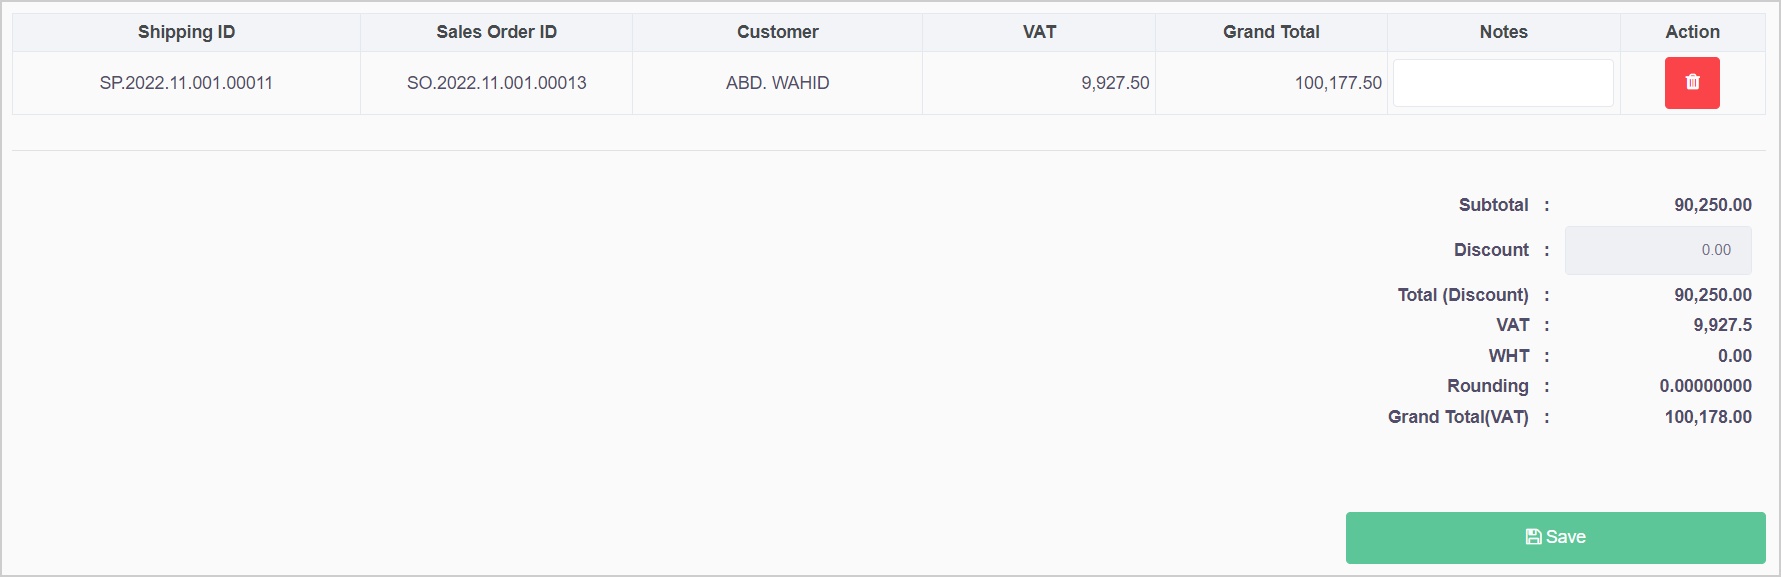The width and height of the screenshot is (1781, 577).
Task: Click the row grand total 100,177.50
Action: click(x=1338, y=83)
